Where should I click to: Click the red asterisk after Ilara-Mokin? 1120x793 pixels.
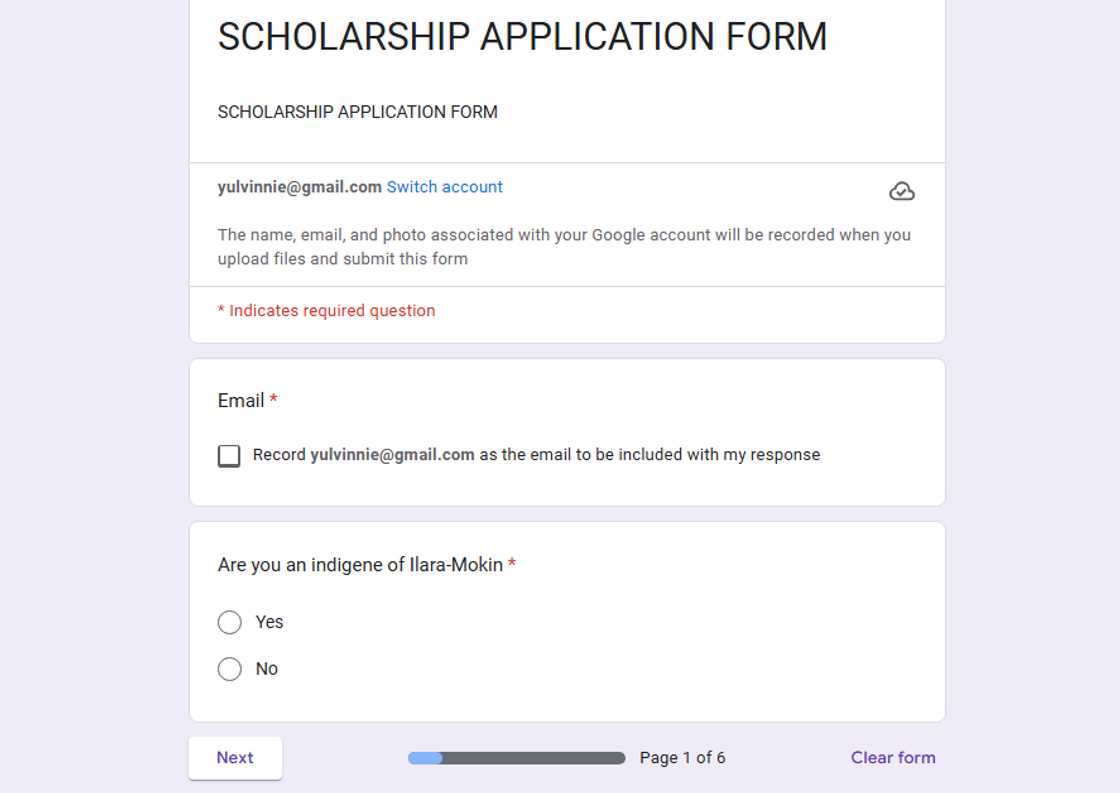coord(512,564)
